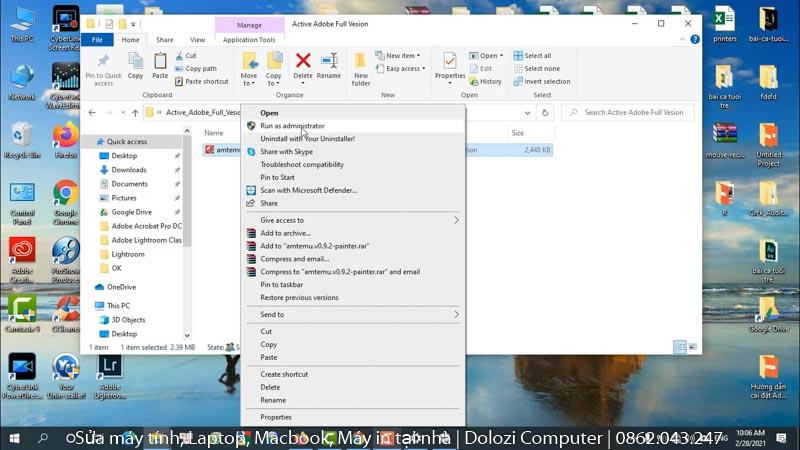
Task: Click the Copy icon in Clipboard group
Action: click(135, 65)
